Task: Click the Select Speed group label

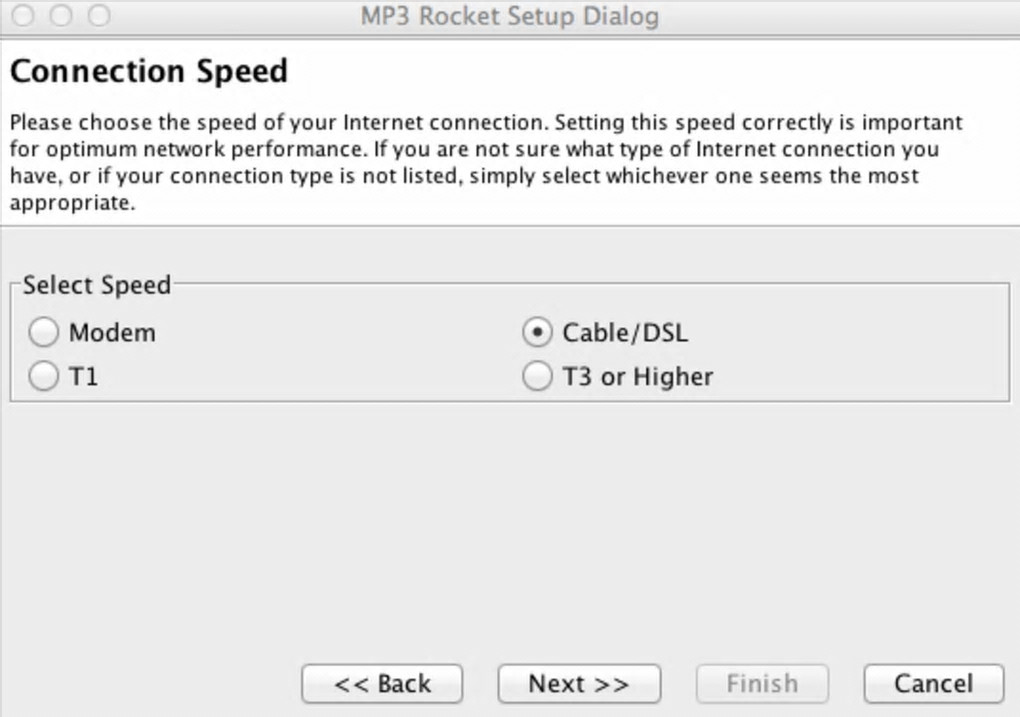Action: (x=97, y=285)
